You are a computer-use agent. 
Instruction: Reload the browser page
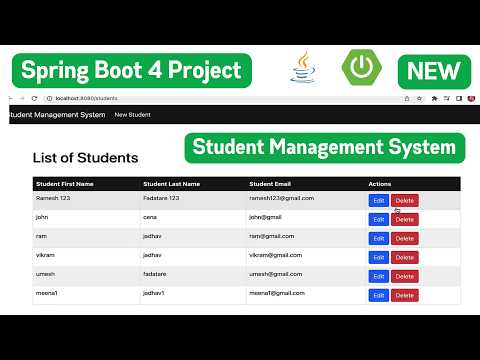pos(34,98)
